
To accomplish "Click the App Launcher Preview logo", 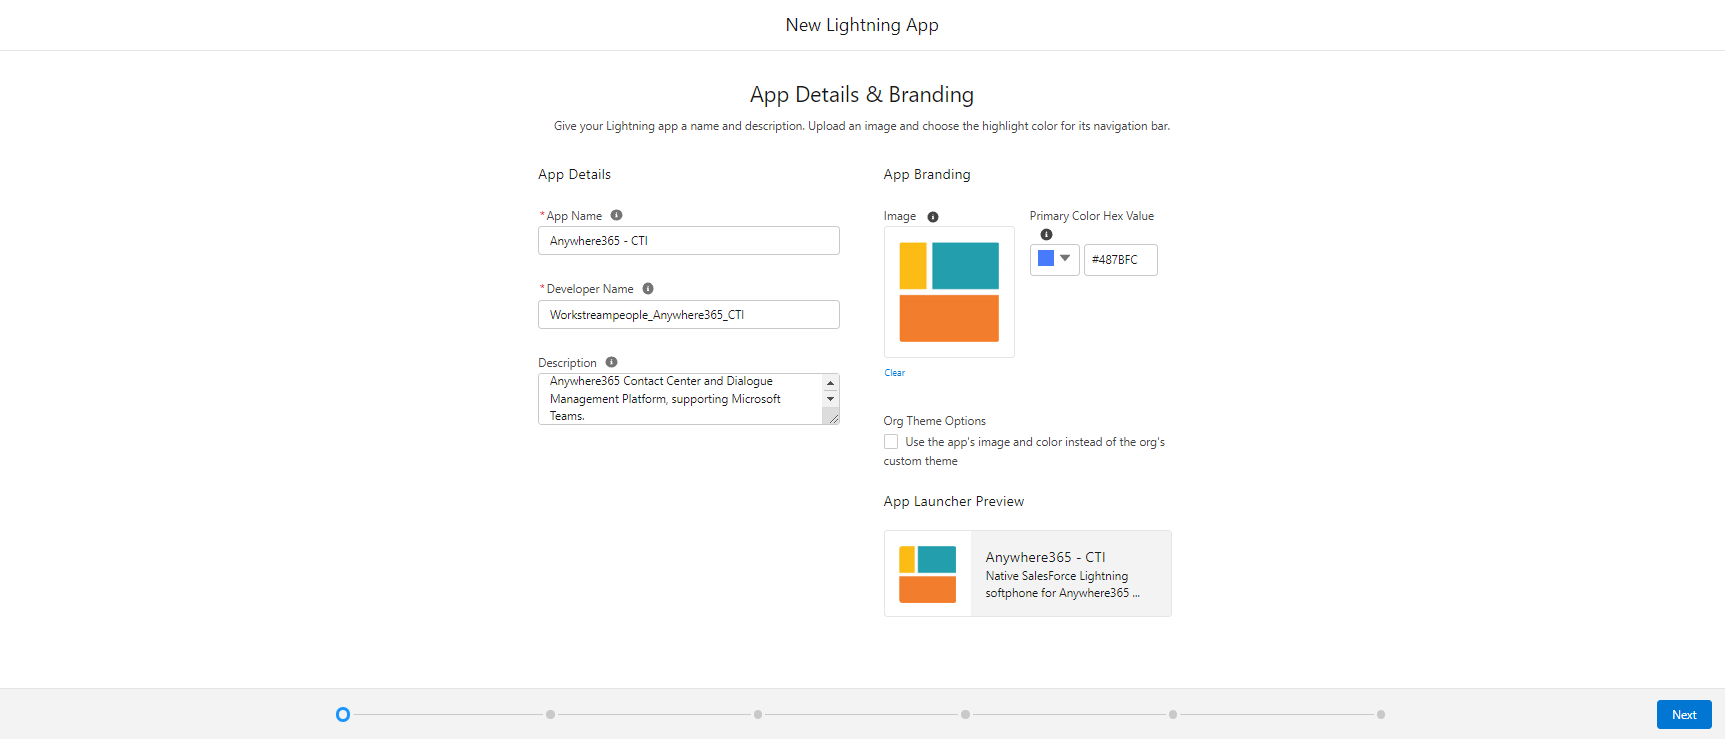I will 927,574.
